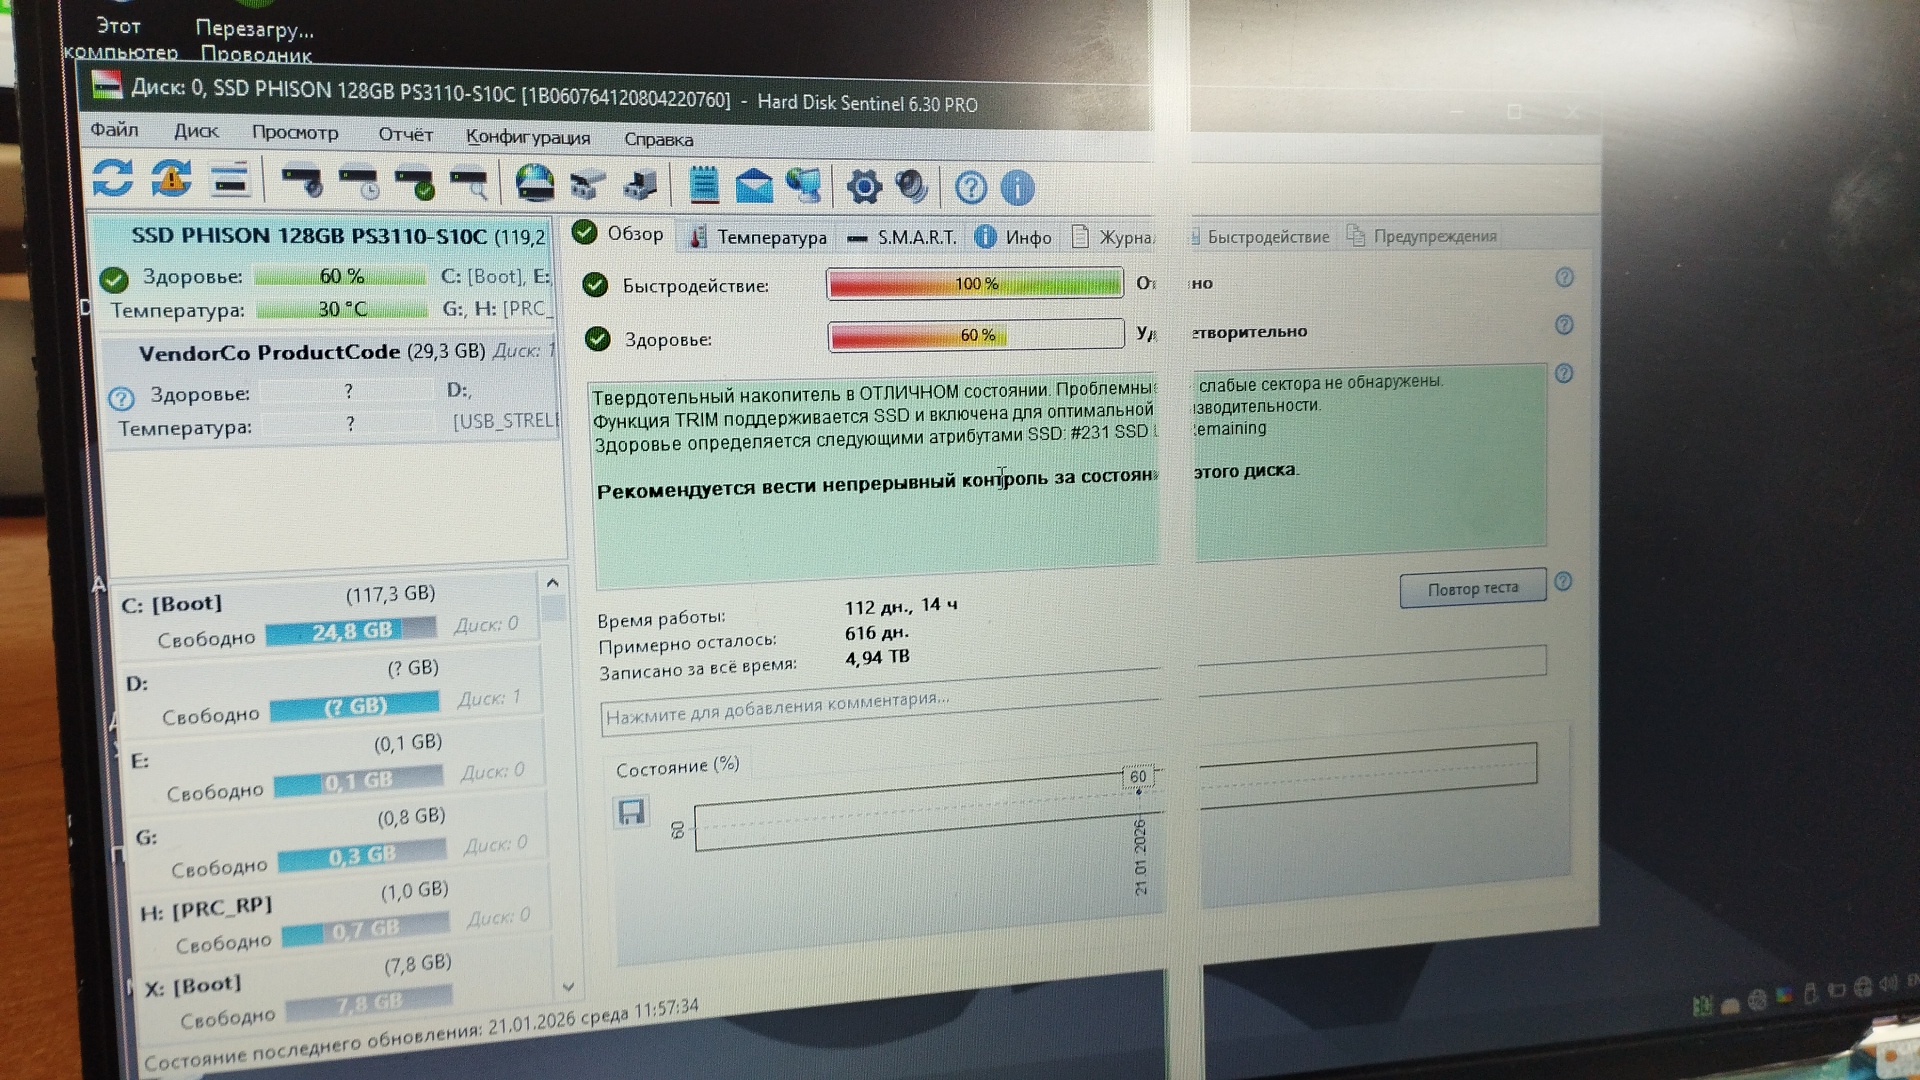The image size is (1920, 1080).
Task: Click the Здоровье 60% progress bar
Action: tap(975, 335)
